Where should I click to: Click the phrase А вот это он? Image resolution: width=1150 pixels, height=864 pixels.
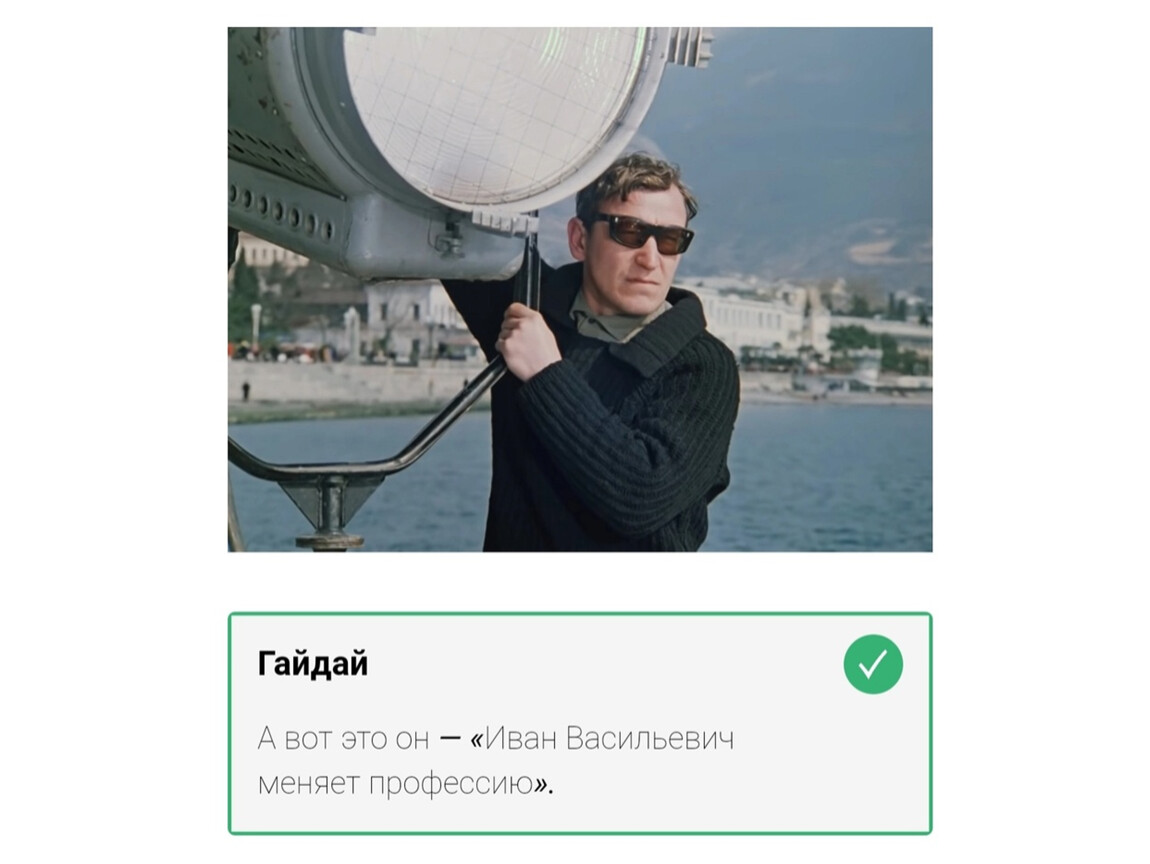click(x=343, y=739)
